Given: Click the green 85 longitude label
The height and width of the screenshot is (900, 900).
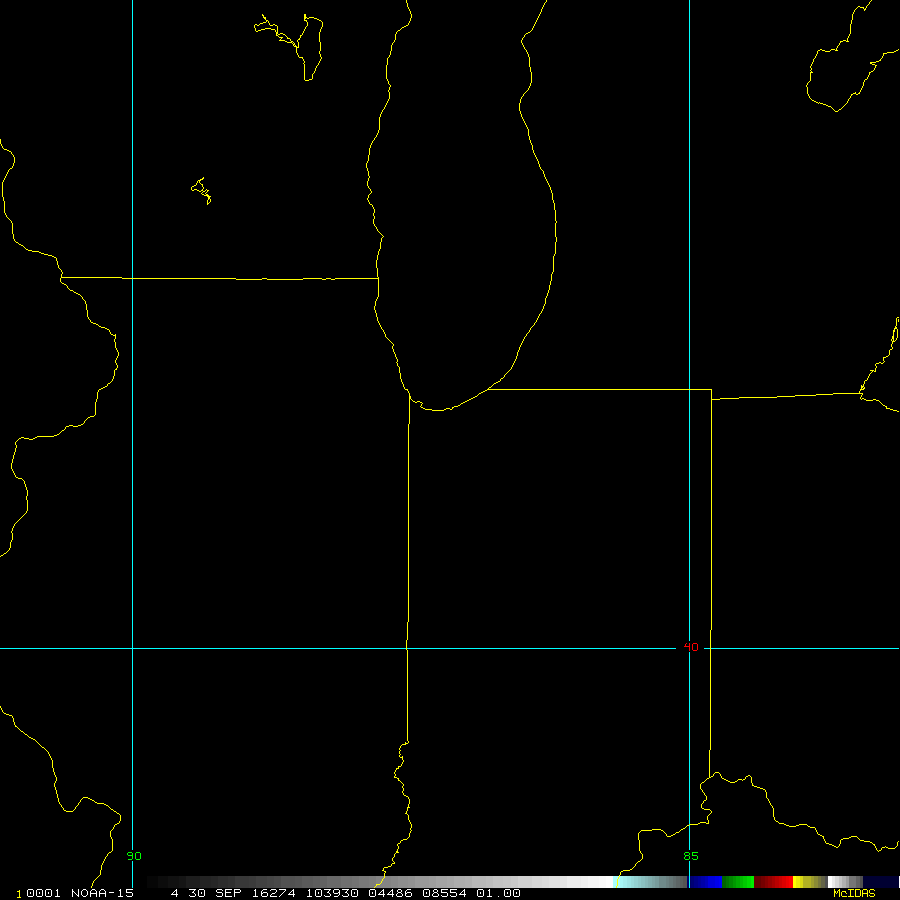Looking at the screenshot, I should coord(691,856).
